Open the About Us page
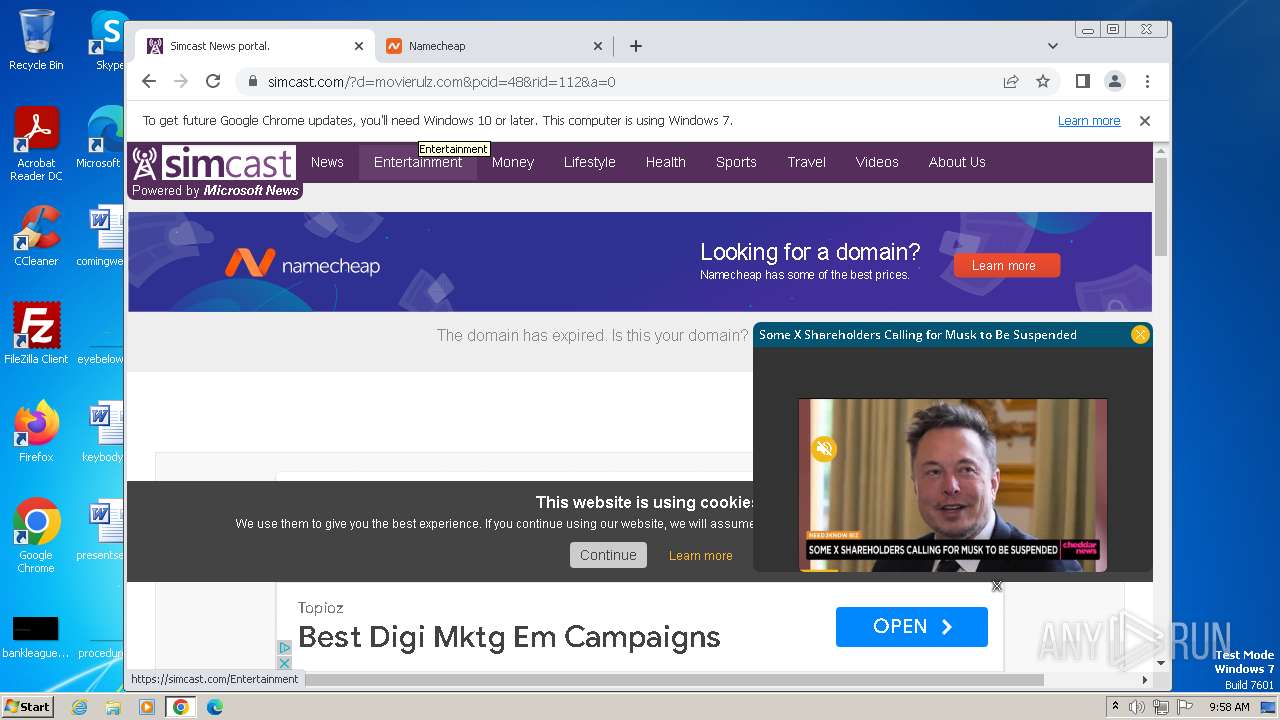1280x720 pixels. coord(957,162)
